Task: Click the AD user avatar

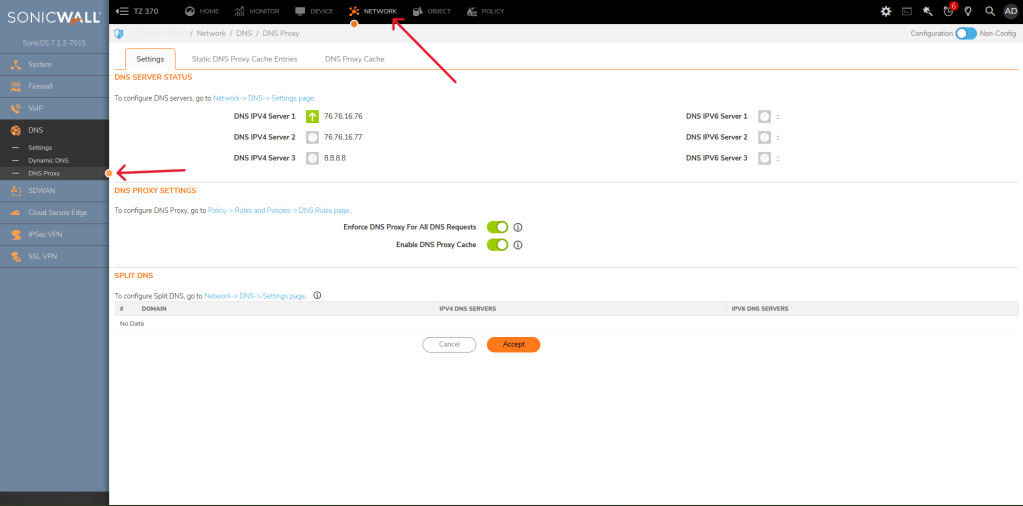Action: click(1010, 11)
